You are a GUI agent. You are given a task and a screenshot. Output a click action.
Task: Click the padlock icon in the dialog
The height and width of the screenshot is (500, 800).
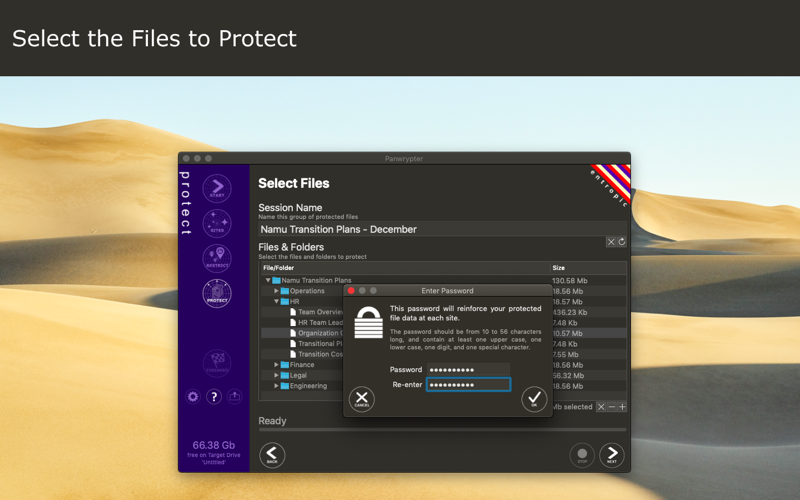click(368, 322)
